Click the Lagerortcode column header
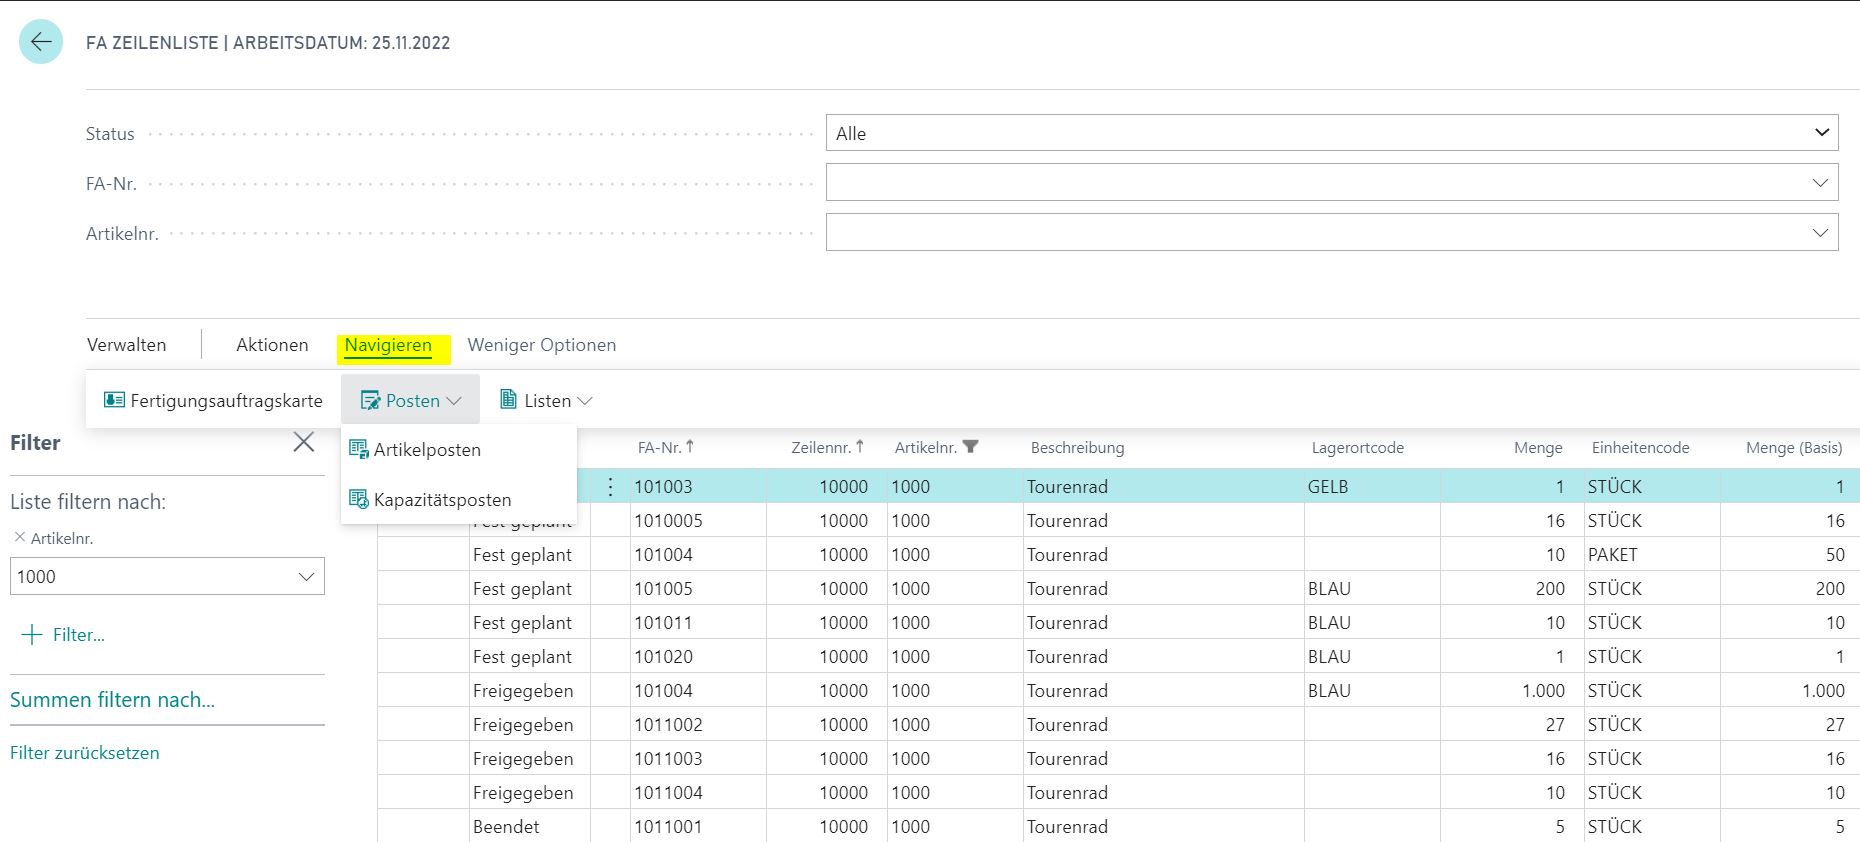 pyautogui.click(x=1358, y=448)
